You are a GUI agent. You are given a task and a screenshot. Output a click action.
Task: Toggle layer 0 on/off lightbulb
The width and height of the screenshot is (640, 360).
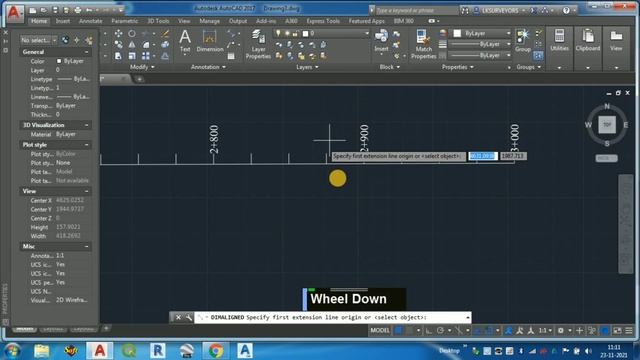(x=278, y=33)
